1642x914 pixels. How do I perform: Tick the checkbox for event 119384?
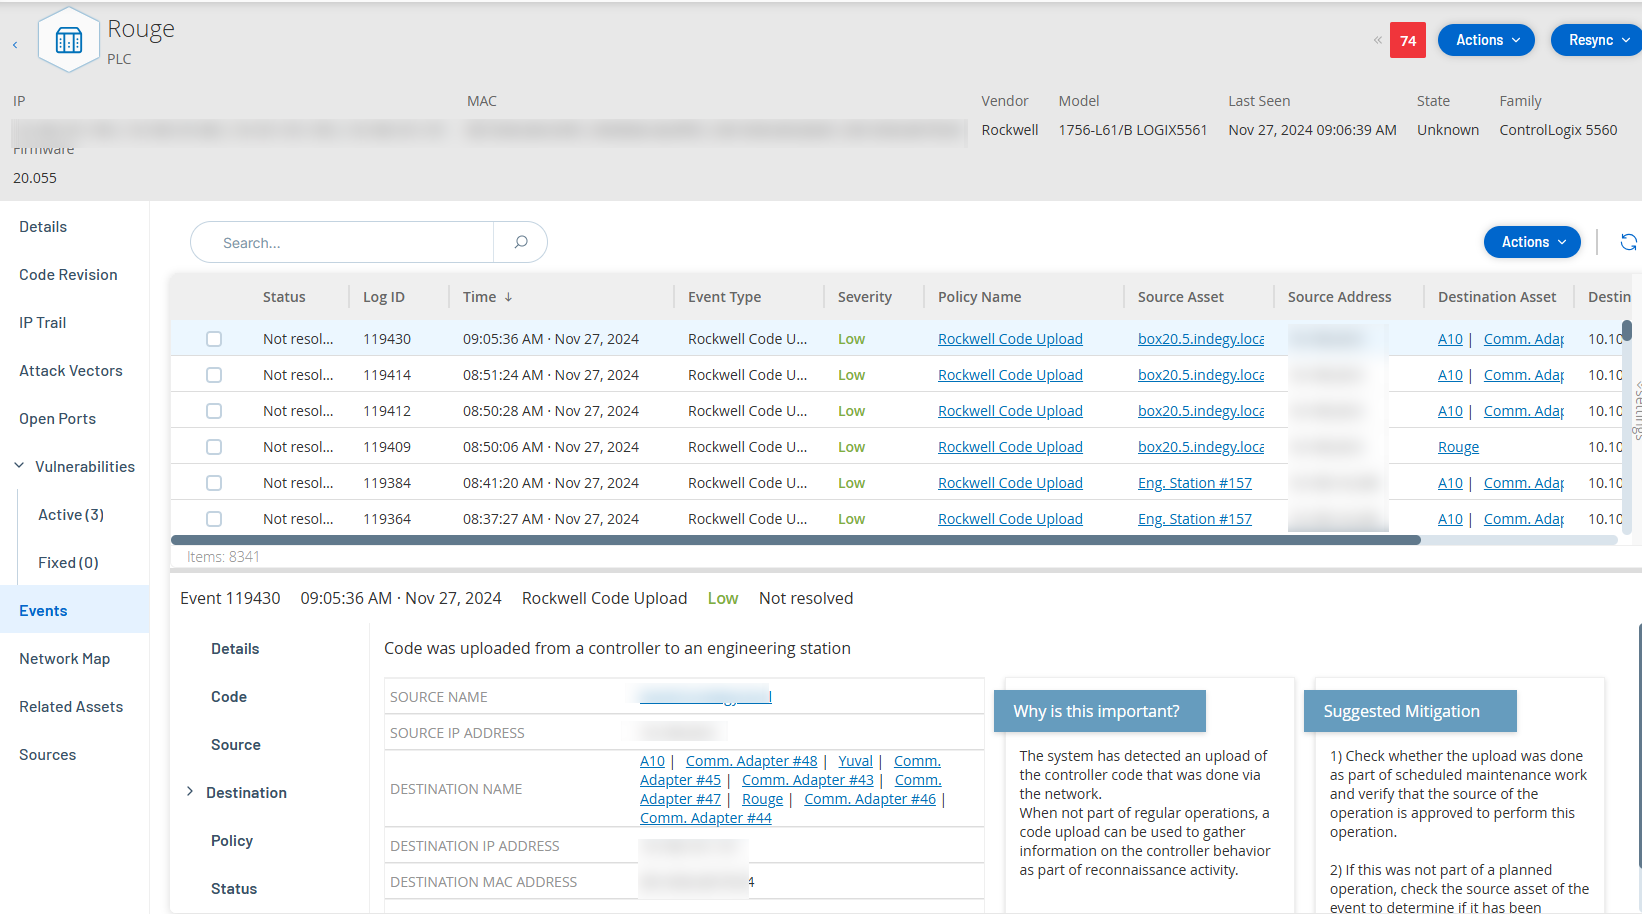pyautogui.click(x=214, y=483)
